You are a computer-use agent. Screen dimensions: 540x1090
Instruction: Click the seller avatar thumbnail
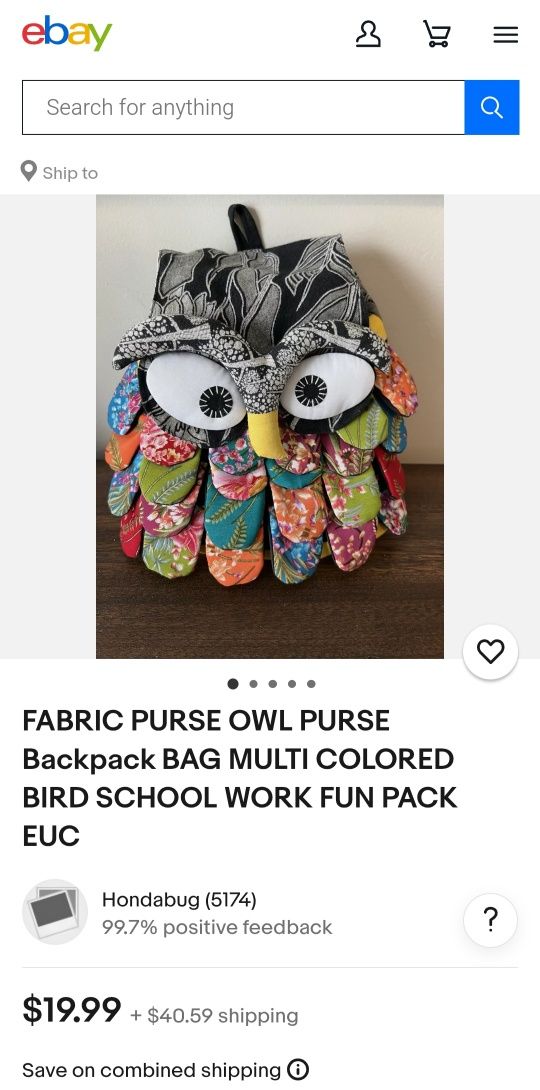pos(55,911)
